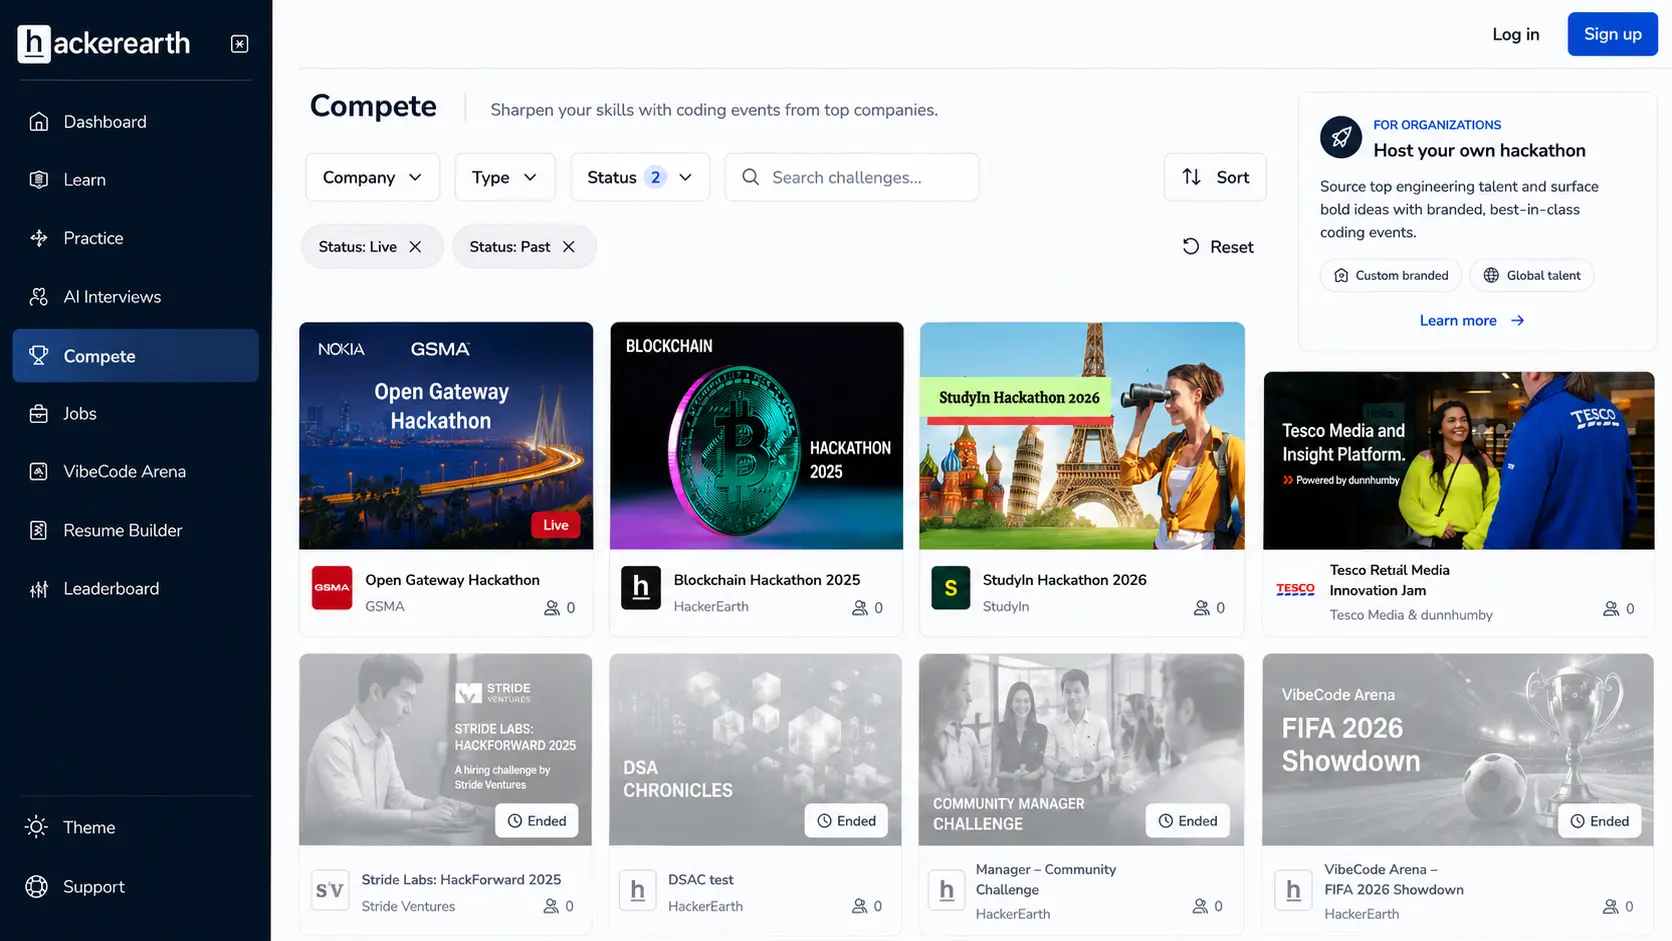Open Tesco Retail Media Innovation Jam title
Viewport: 1672px width, 941px height.
pyautogui.click(x=1390, y=580)
